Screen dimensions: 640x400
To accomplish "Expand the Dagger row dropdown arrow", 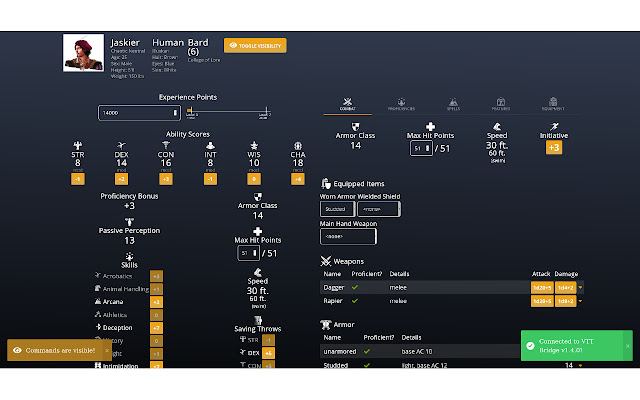I will coord(580,287).
